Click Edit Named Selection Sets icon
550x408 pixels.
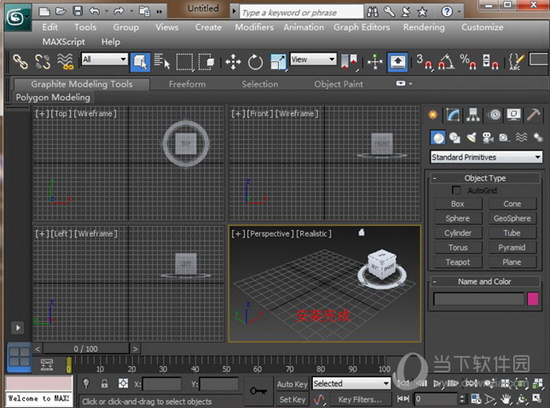click(516, 62)
